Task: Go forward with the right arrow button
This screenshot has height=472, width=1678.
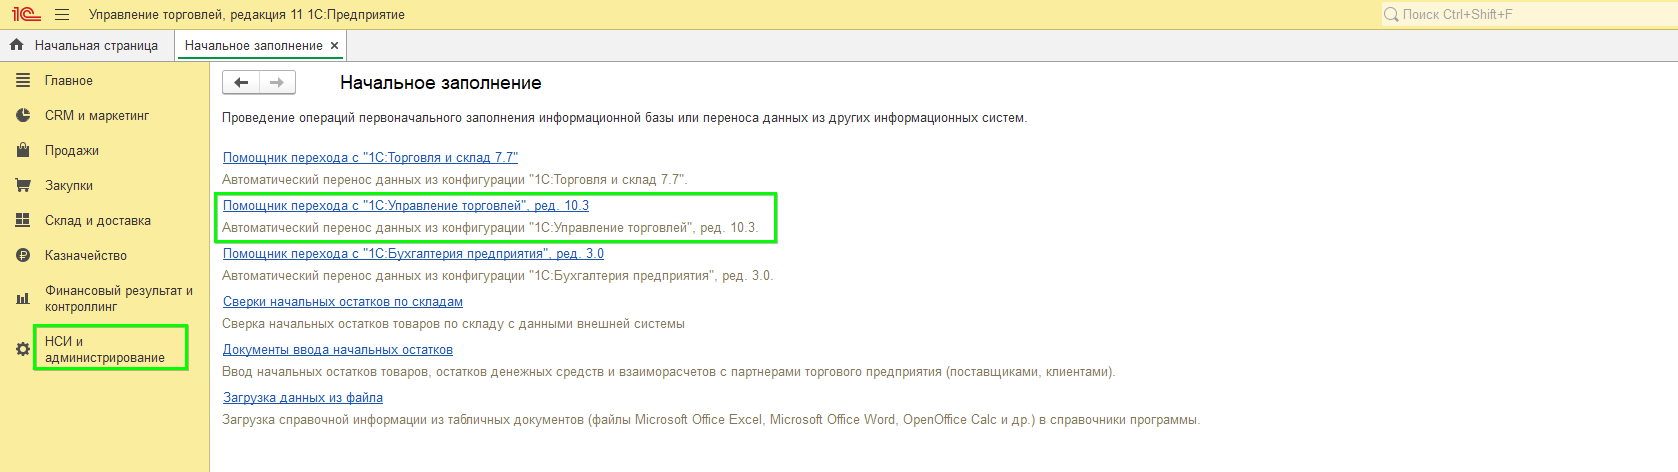Action: 277,82
